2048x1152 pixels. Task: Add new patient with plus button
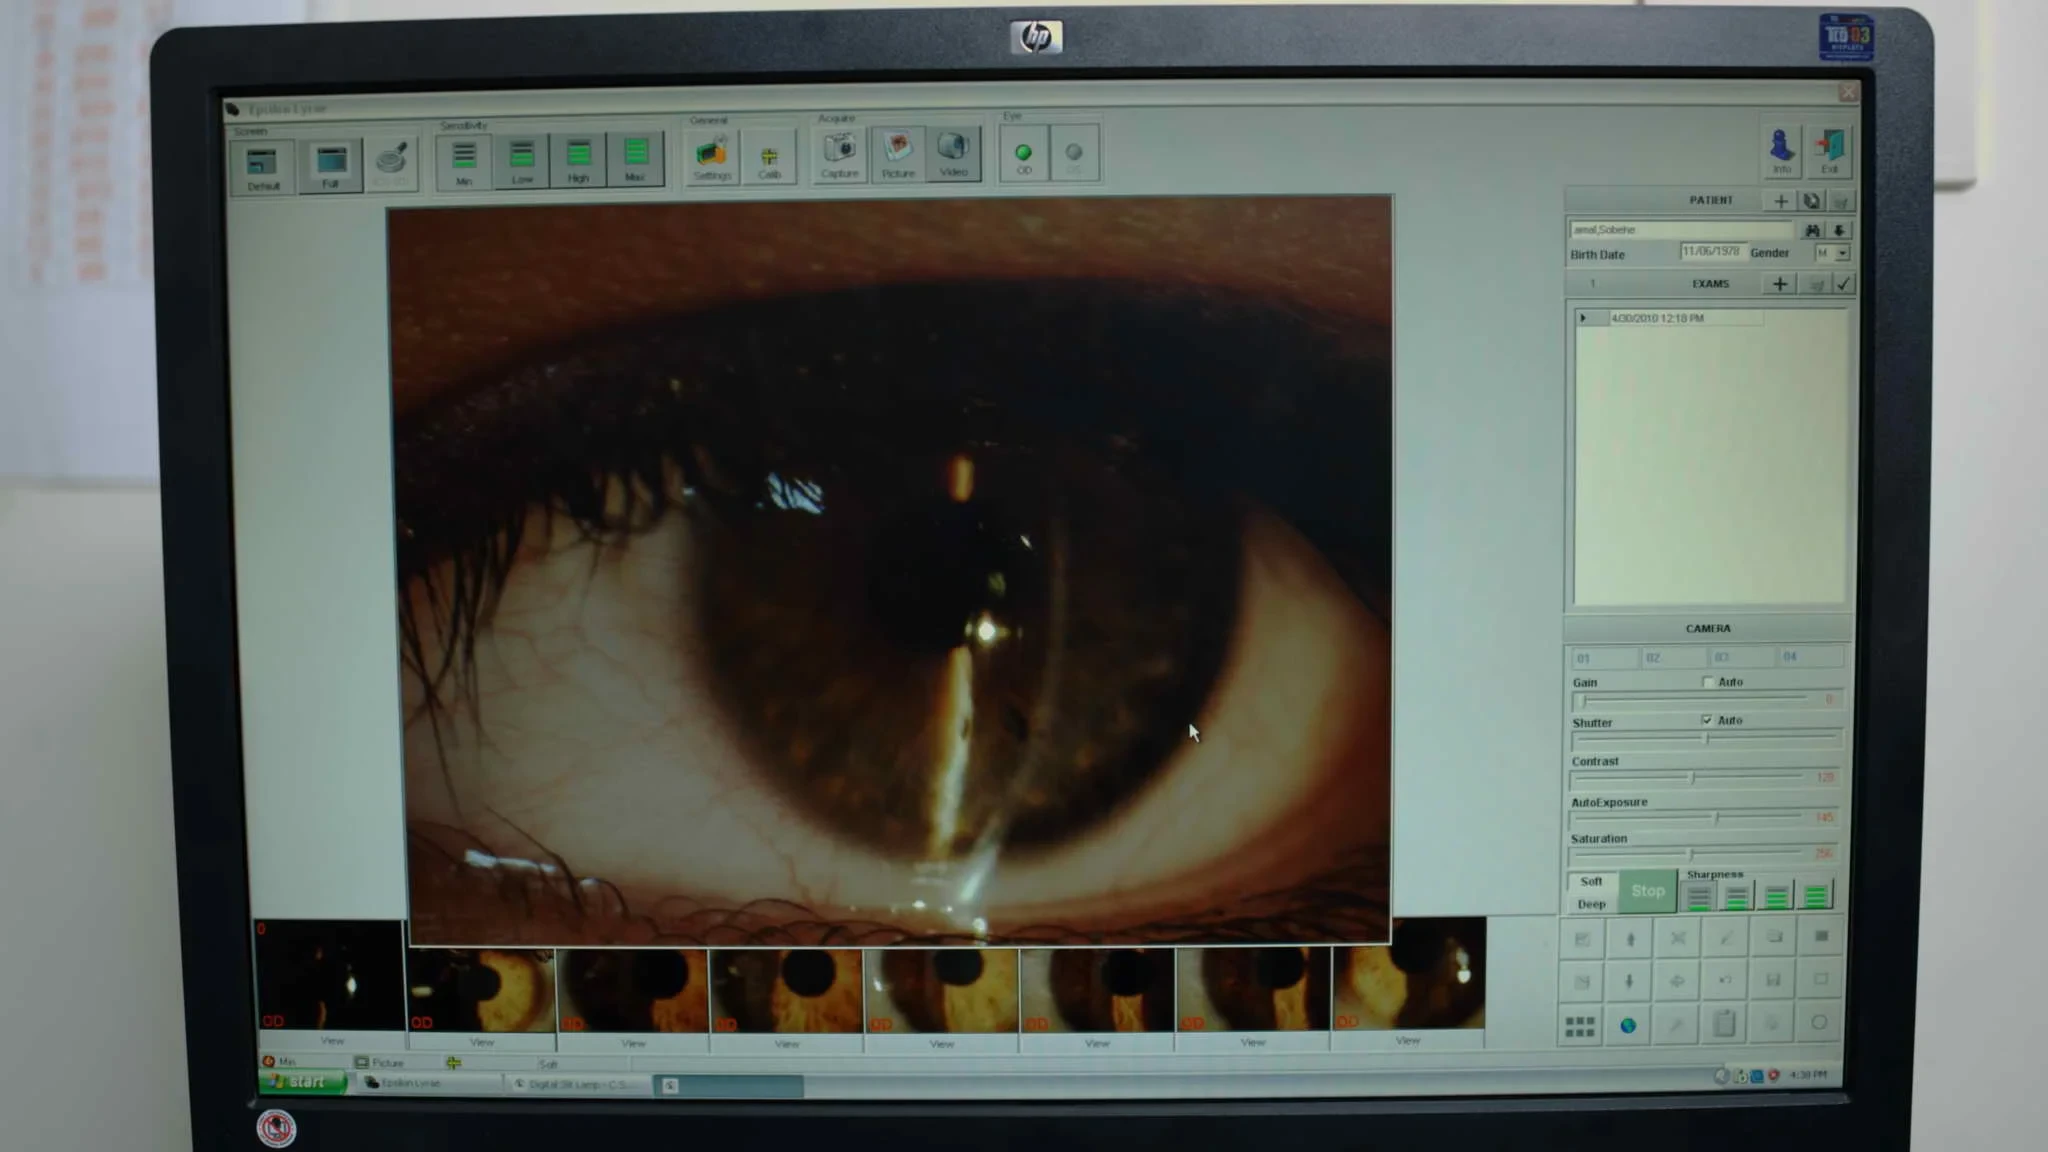click(1780, 201)
